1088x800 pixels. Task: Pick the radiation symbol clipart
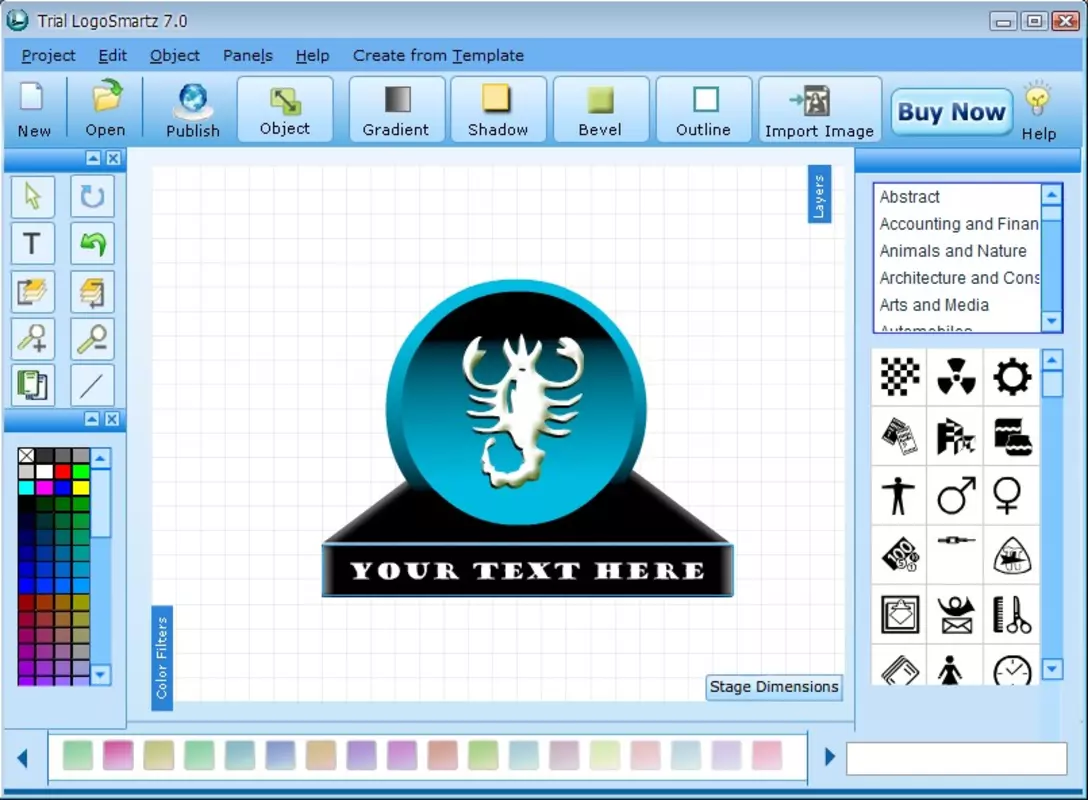(955, 377)
